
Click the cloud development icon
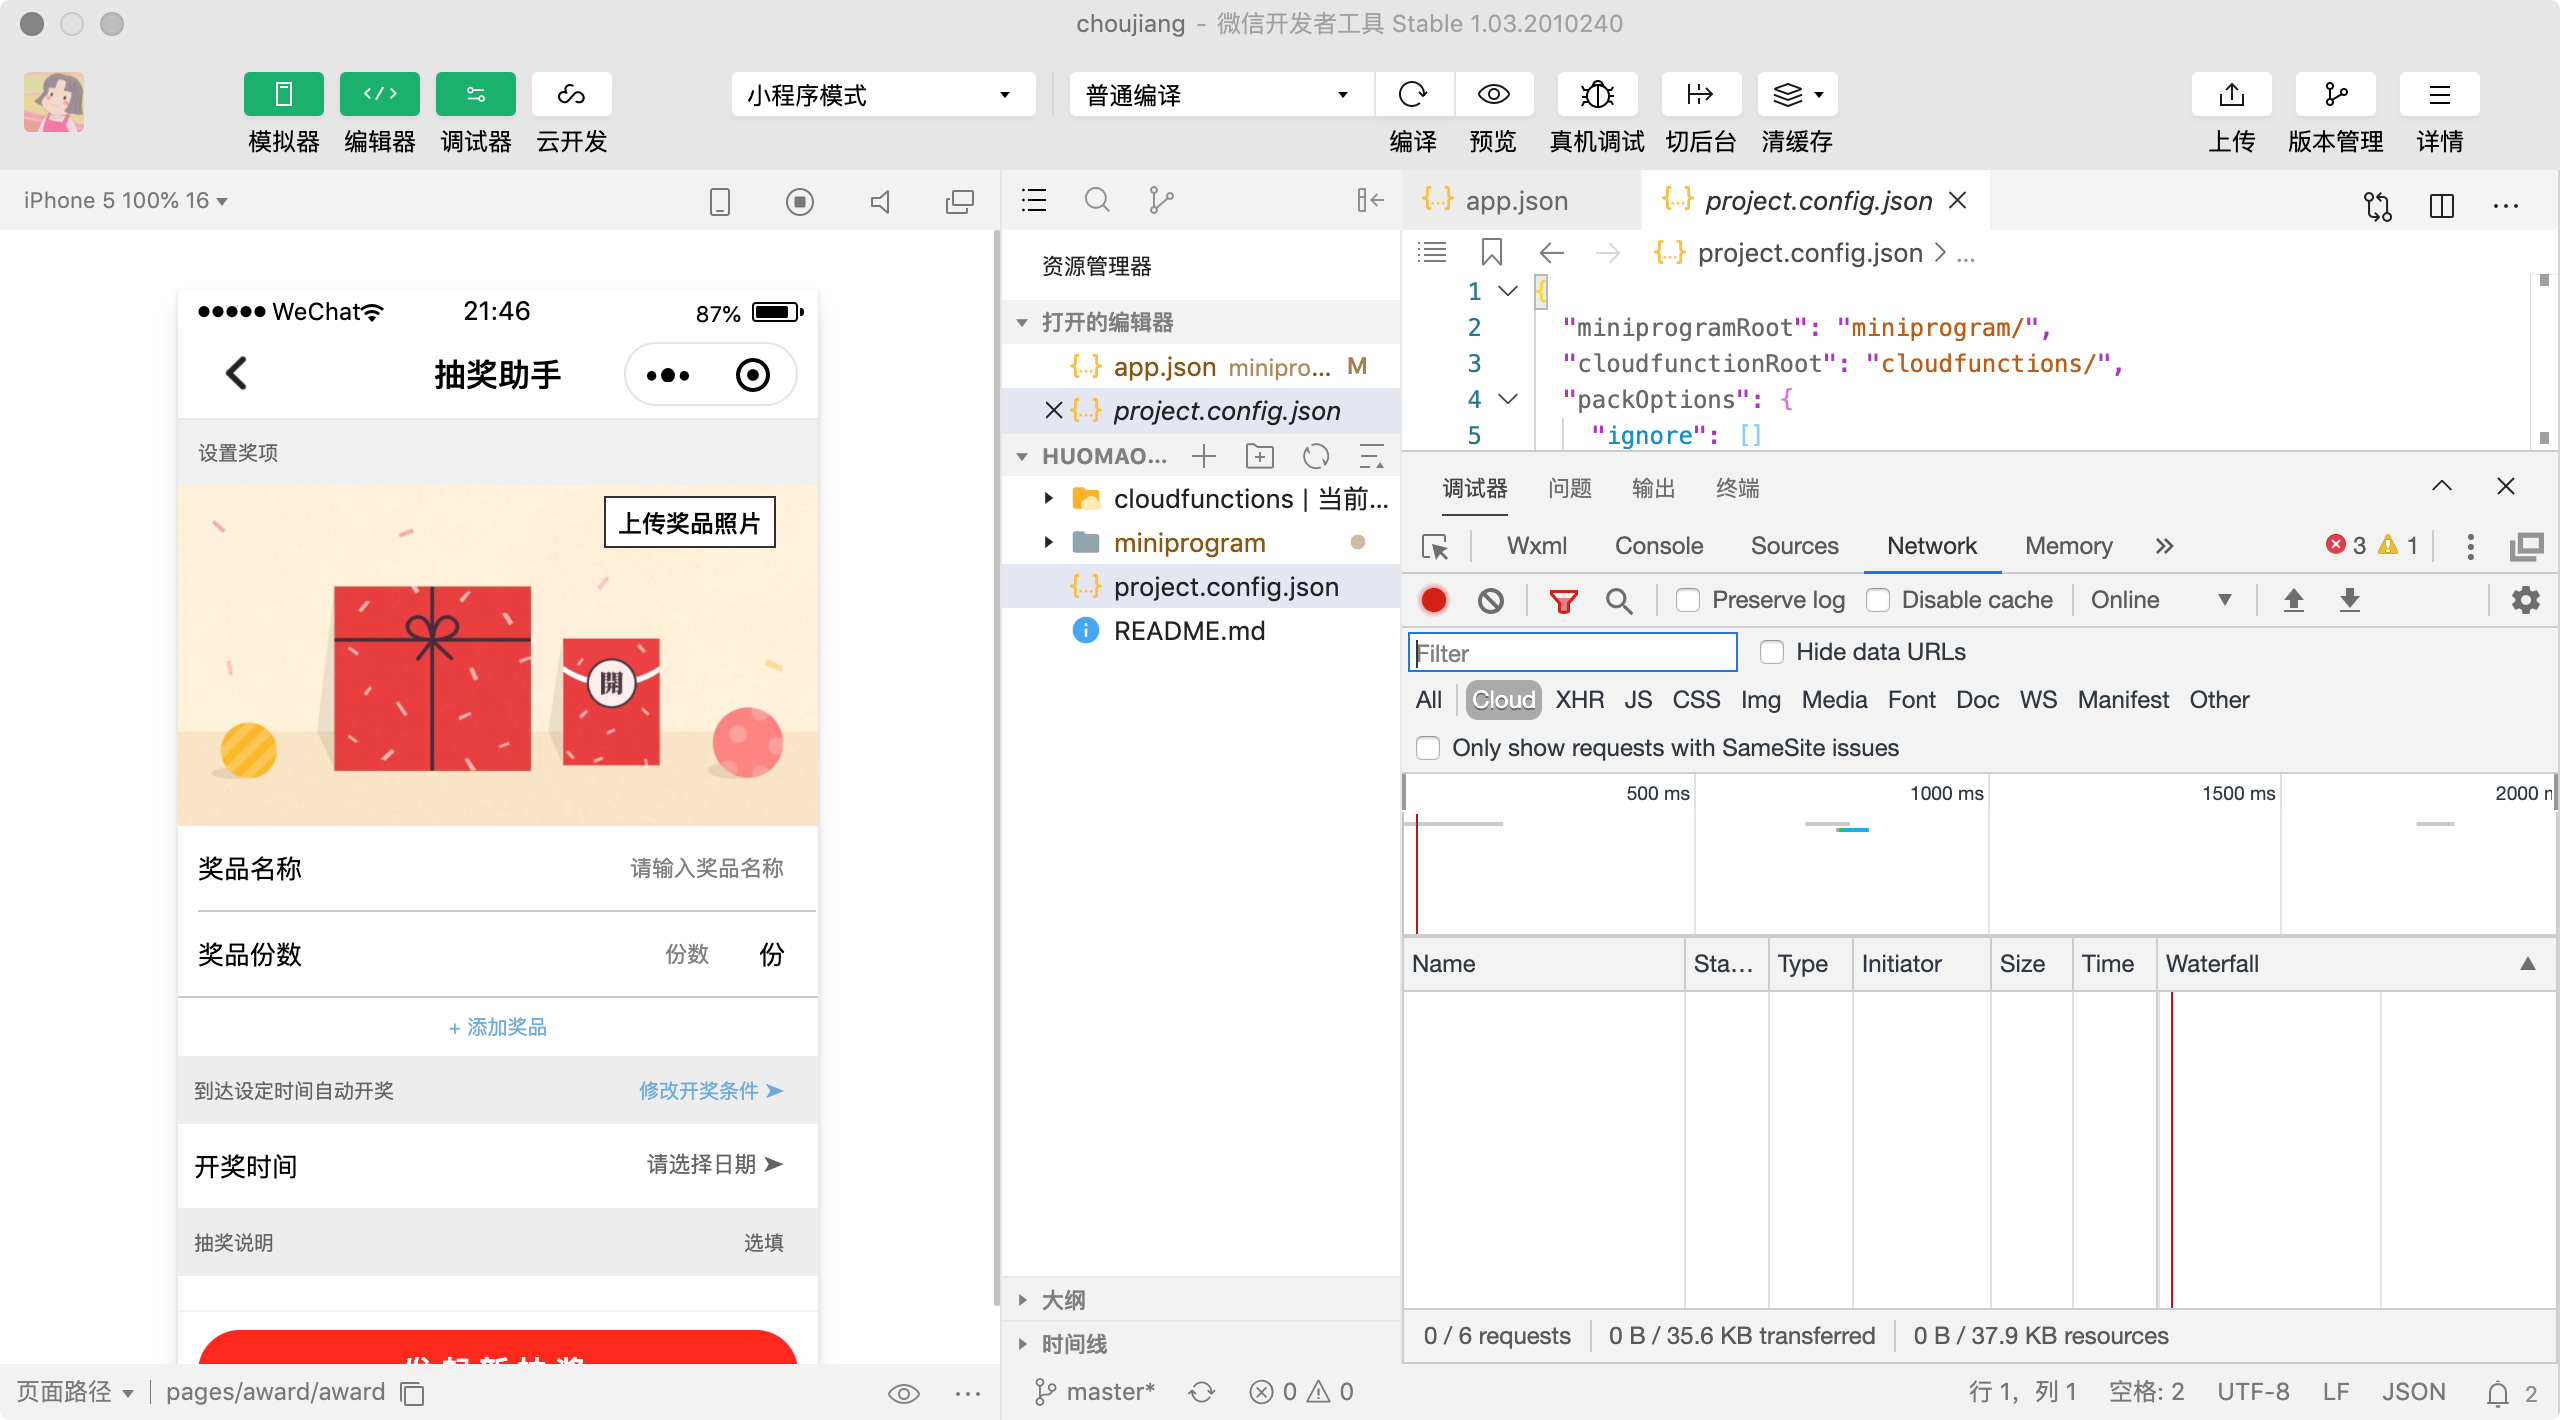pyautogui.click(x=571, y=94)
